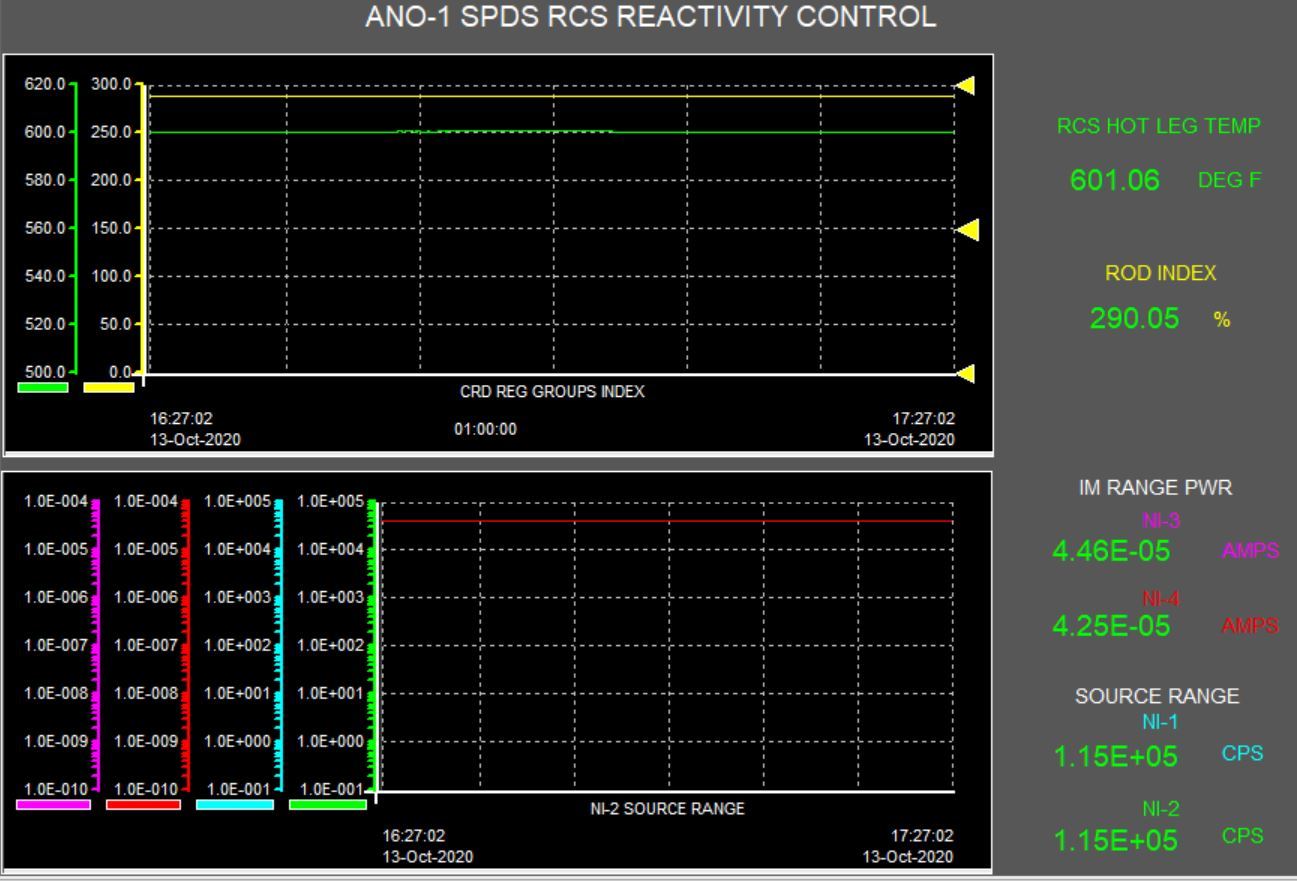Image resolution: width=1297 pixels, height=881 pixels.
Task: Click the red NI trend line in lower chart
Action: tap(667, 521)
